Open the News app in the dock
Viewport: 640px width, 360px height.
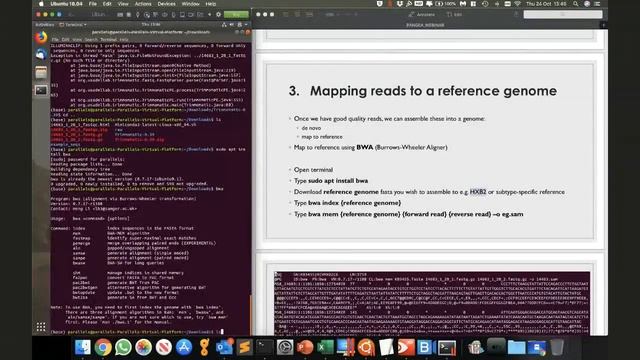tap(164, 347)
